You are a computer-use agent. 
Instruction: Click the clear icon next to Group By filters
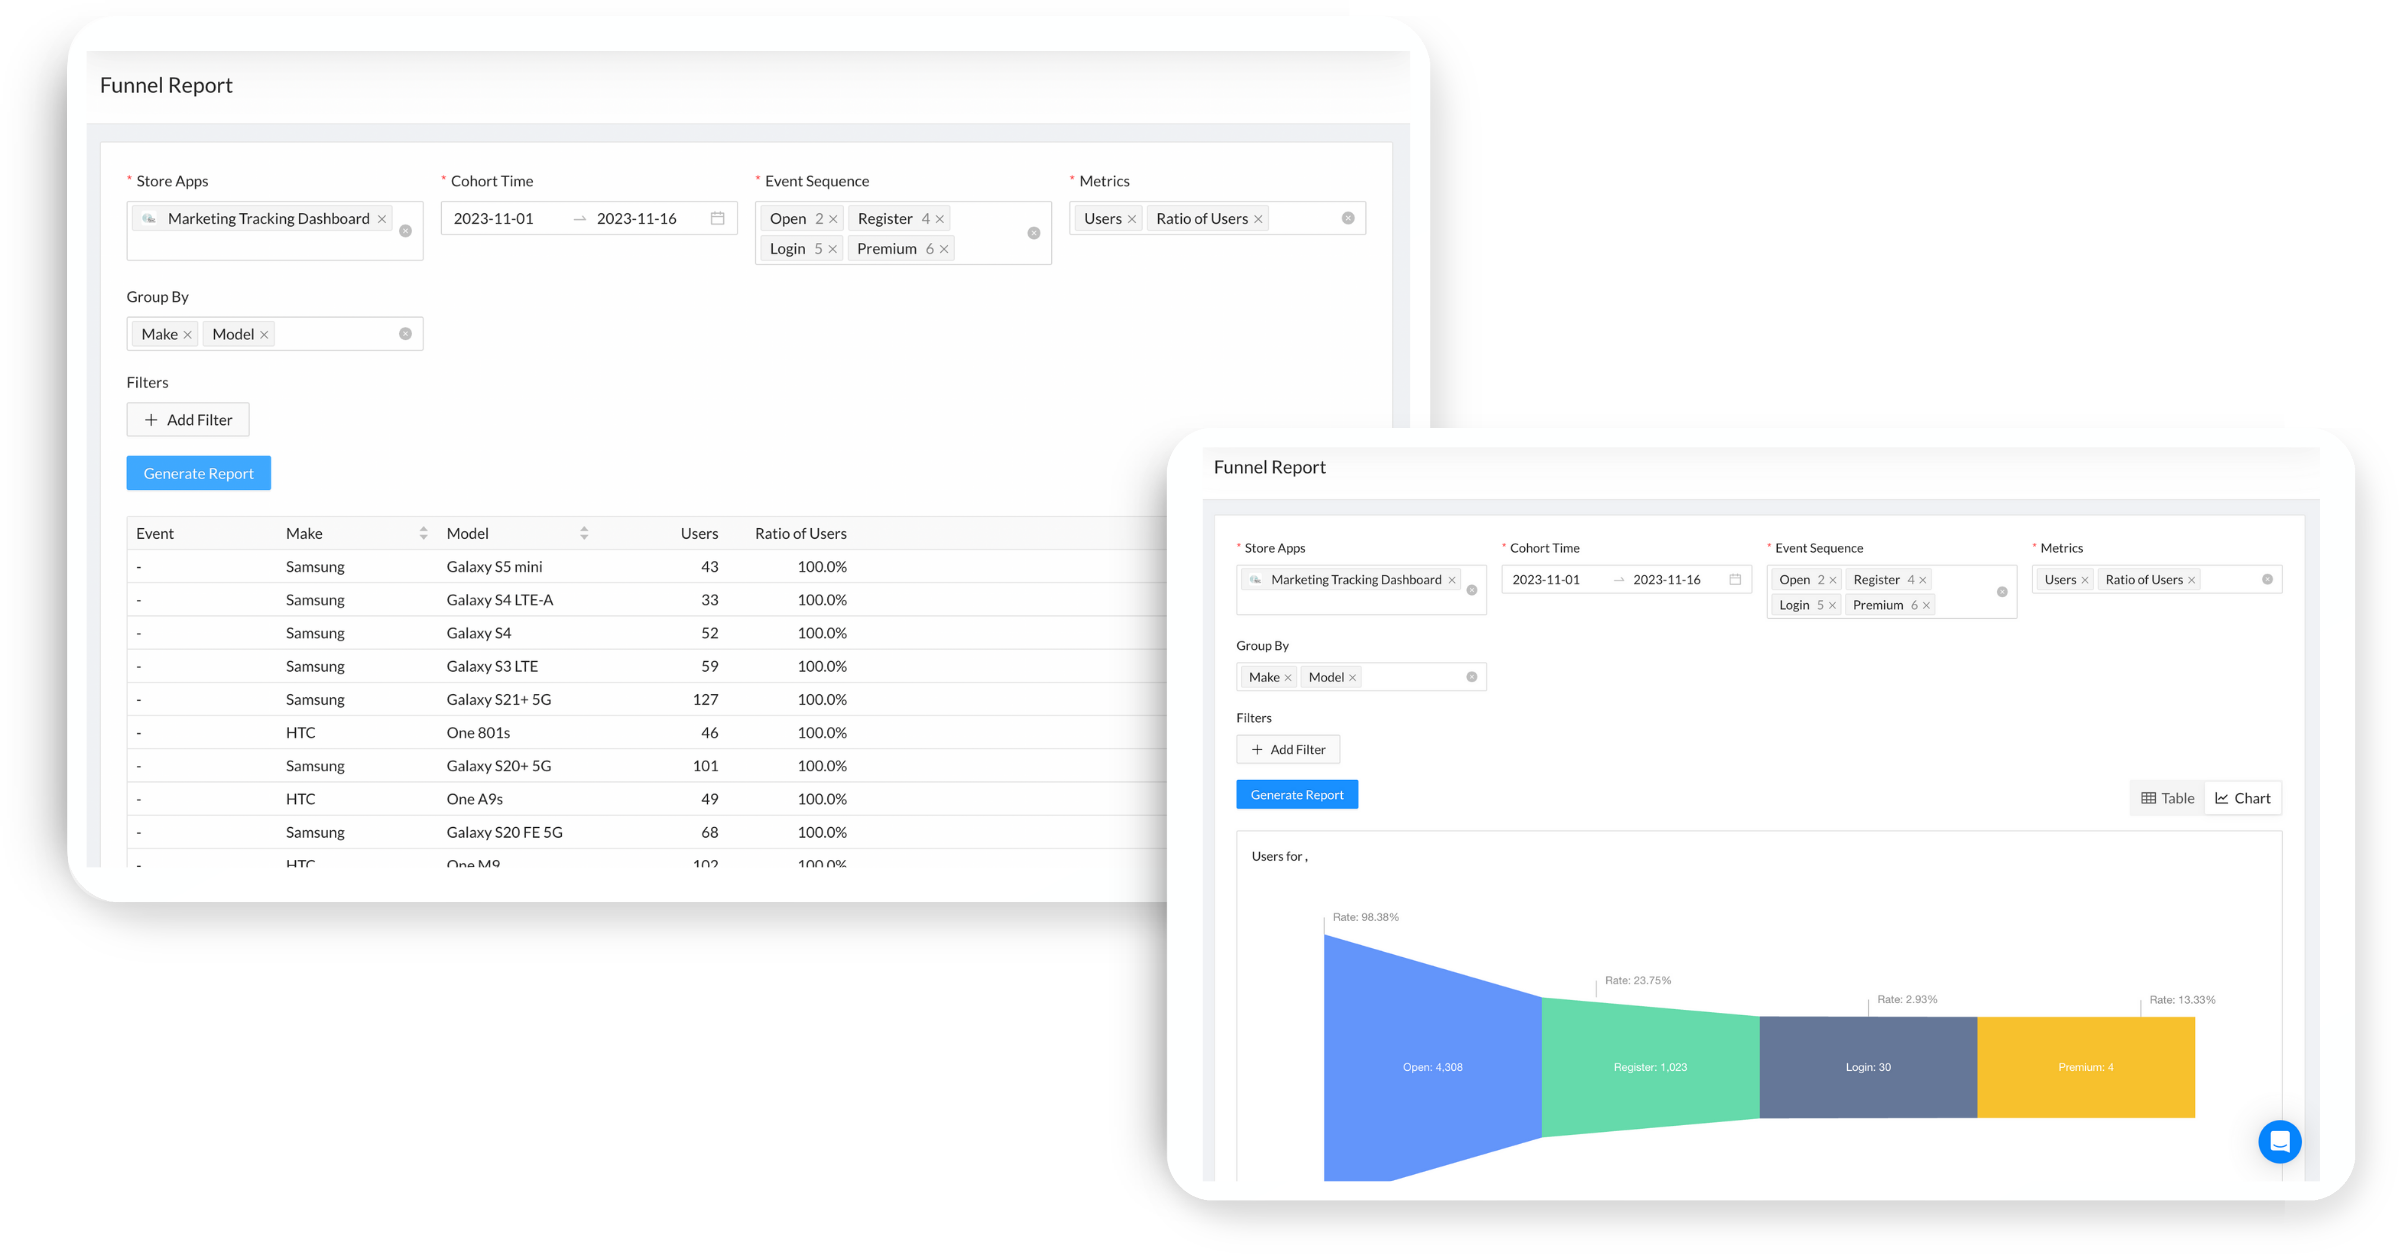[410, 333]
